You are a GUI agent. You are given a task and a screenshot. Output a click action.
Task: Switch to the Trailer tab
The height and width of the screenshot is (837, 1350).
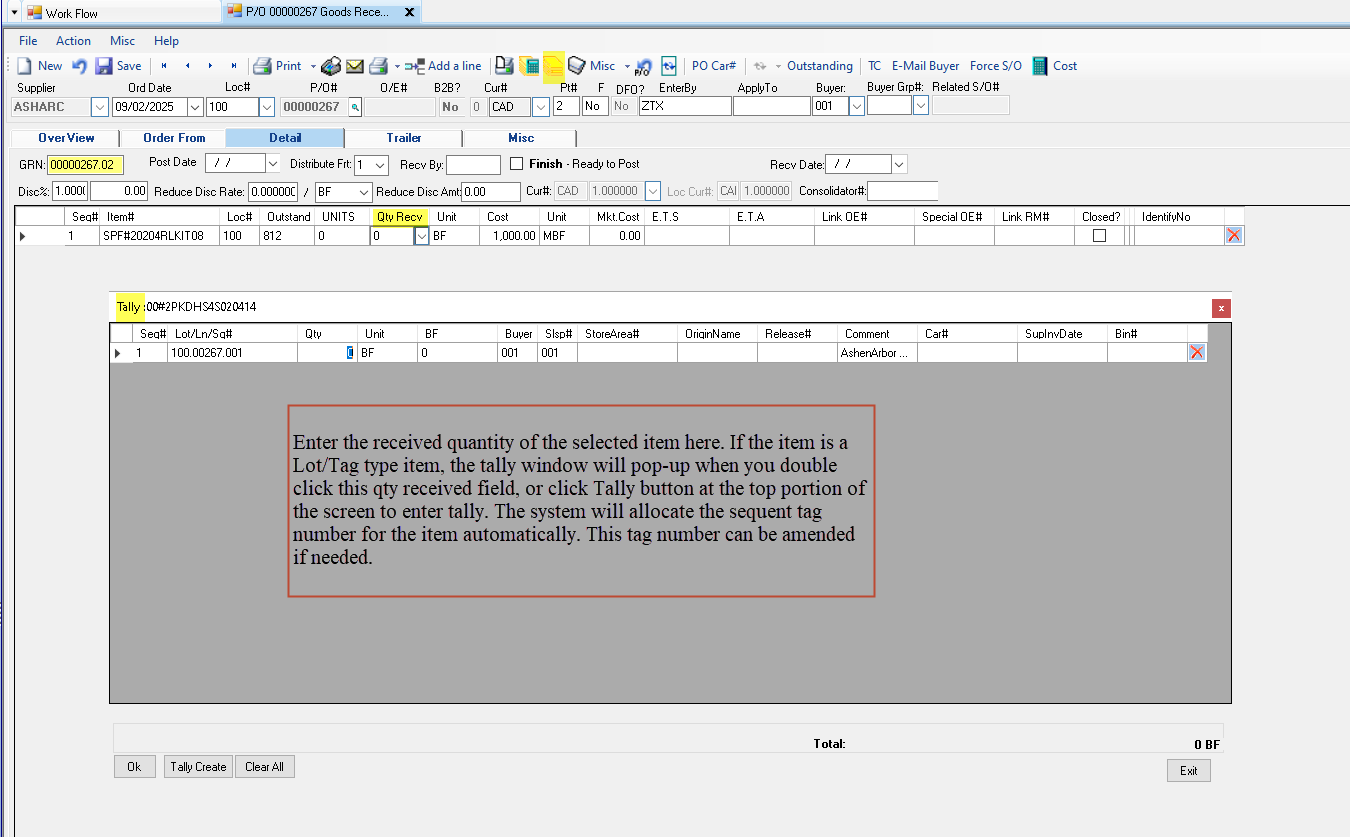(x=404, y=138)
